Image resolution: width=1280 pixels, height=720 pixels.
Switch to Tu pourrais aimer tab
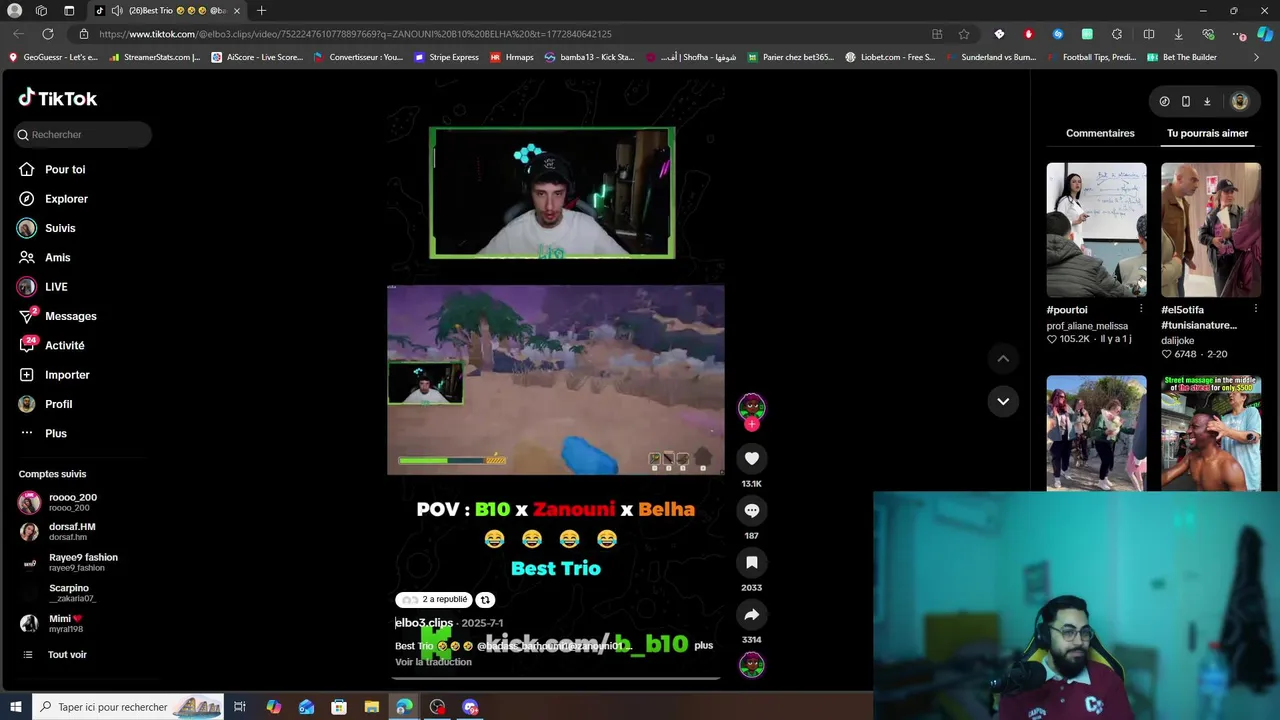pyautogui.click(x=1207, y=133)
